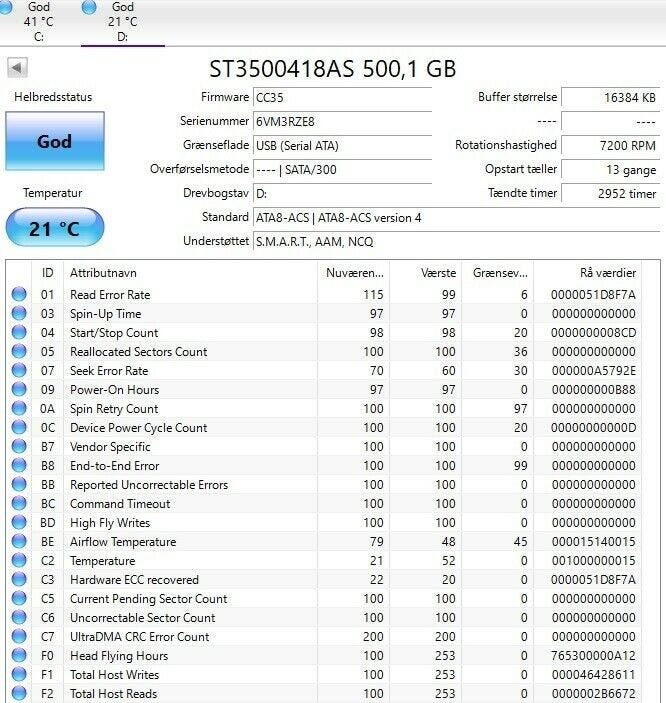Click the Værste column header

426,273
